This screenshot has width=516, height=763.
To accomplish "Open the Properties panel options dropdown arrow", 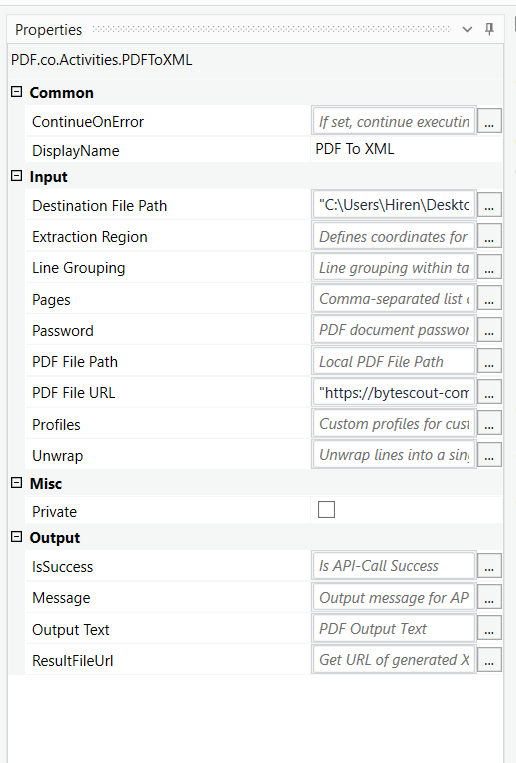I will (467, 30).
